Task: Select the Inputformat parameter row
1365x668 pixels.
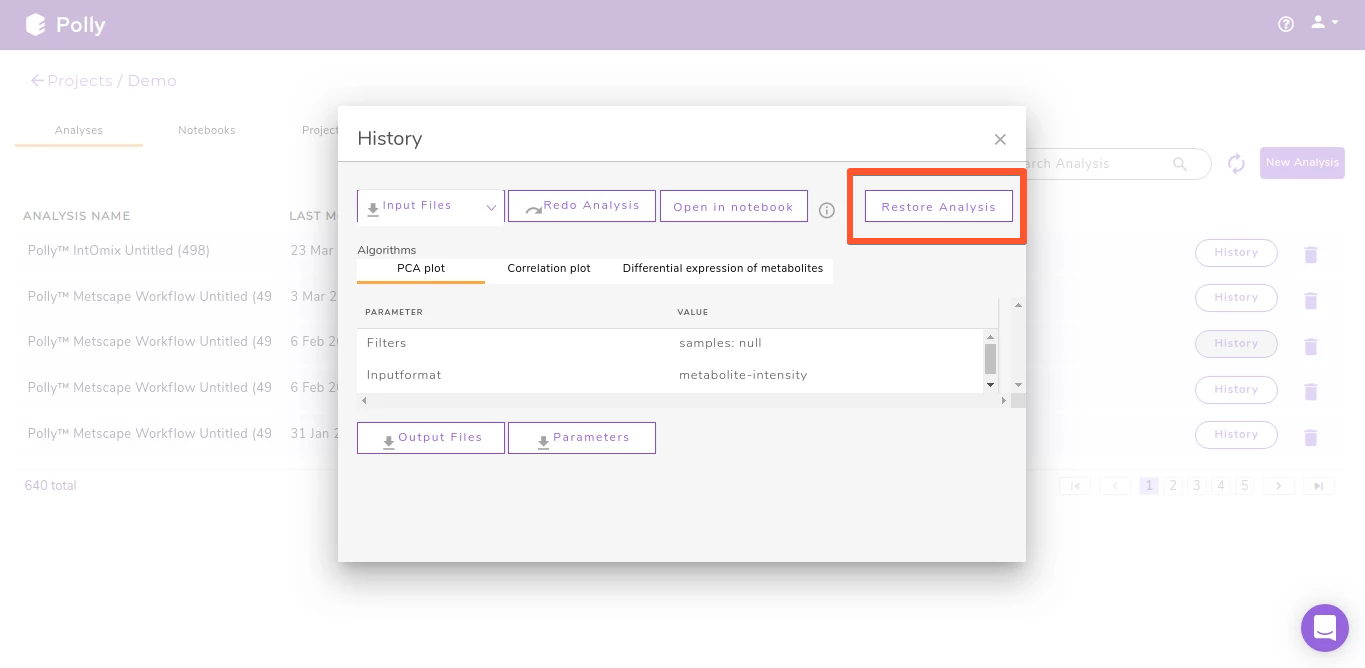Action: (x=671, y=375)
